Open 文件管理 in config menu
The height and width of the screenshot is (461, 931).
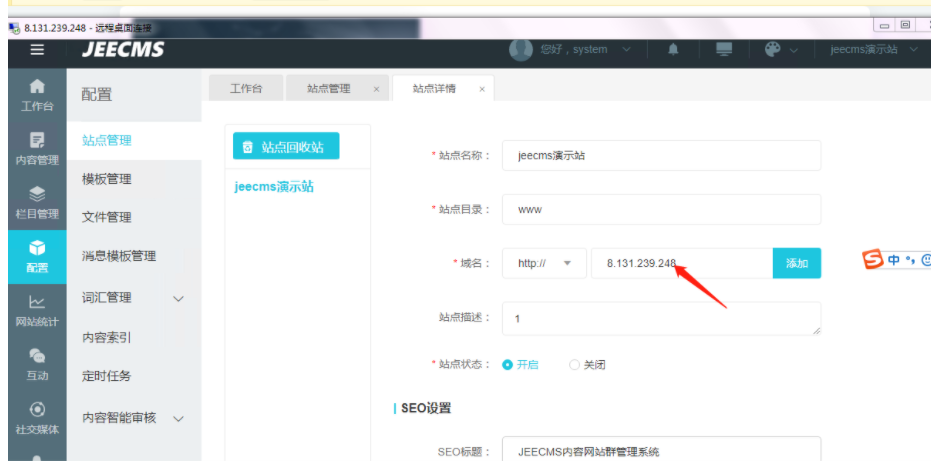click(134, 217)
